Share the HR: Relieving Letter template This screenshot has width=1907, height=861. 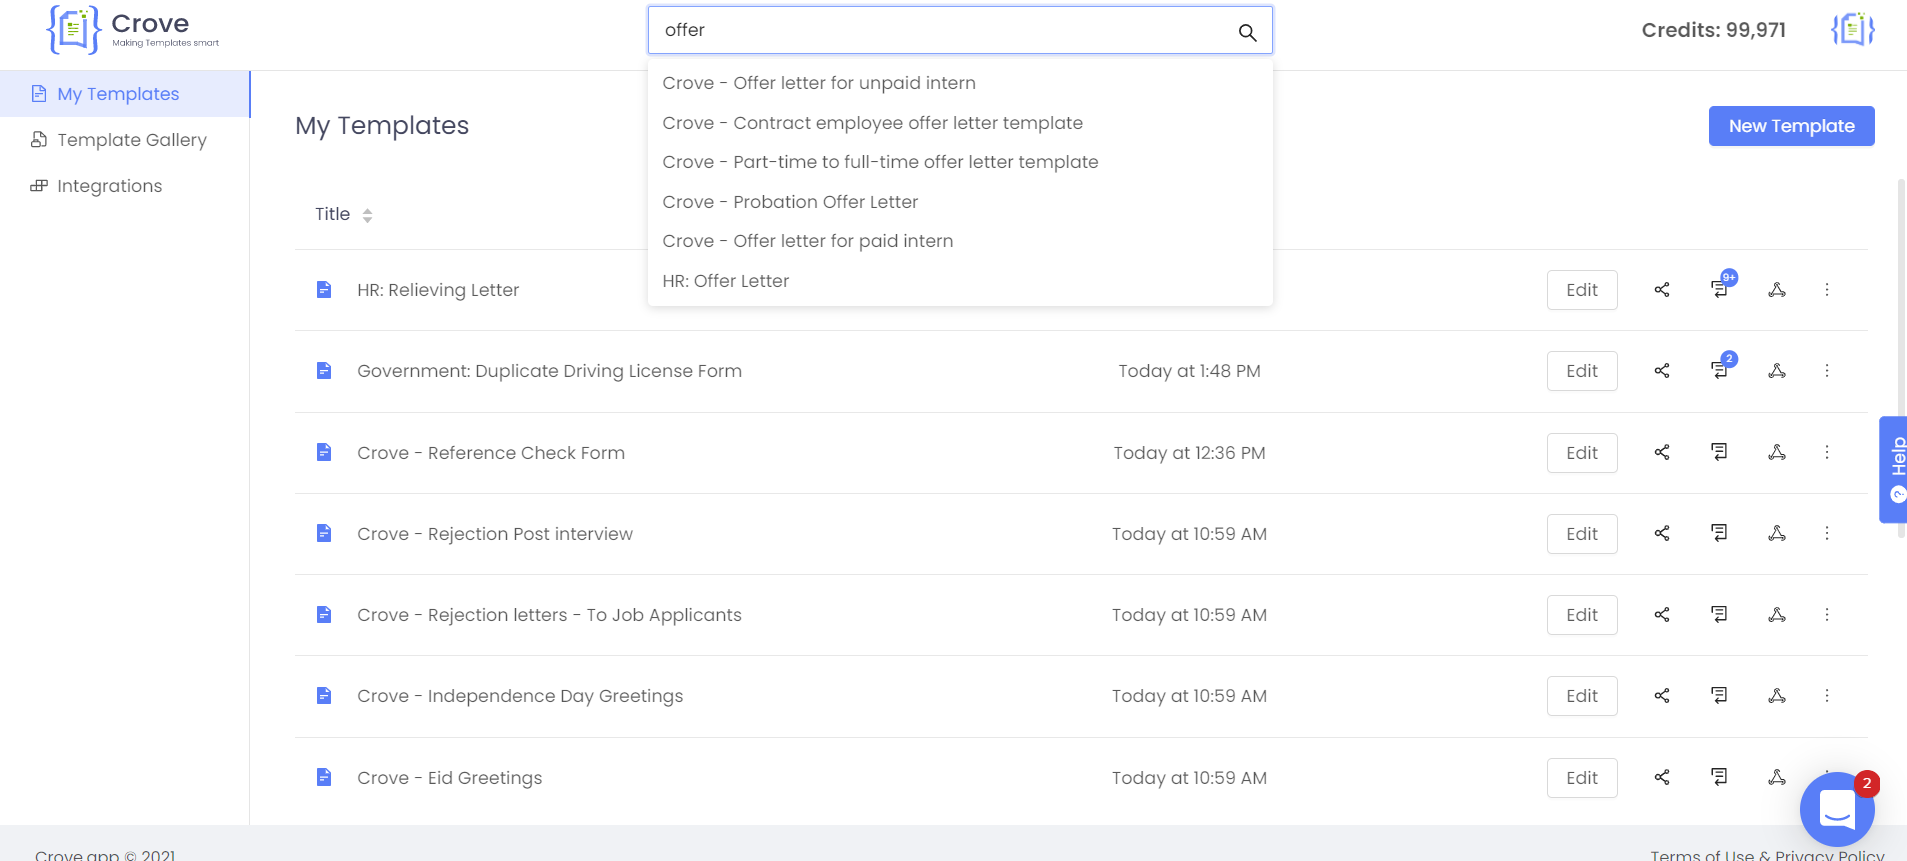1662,290
